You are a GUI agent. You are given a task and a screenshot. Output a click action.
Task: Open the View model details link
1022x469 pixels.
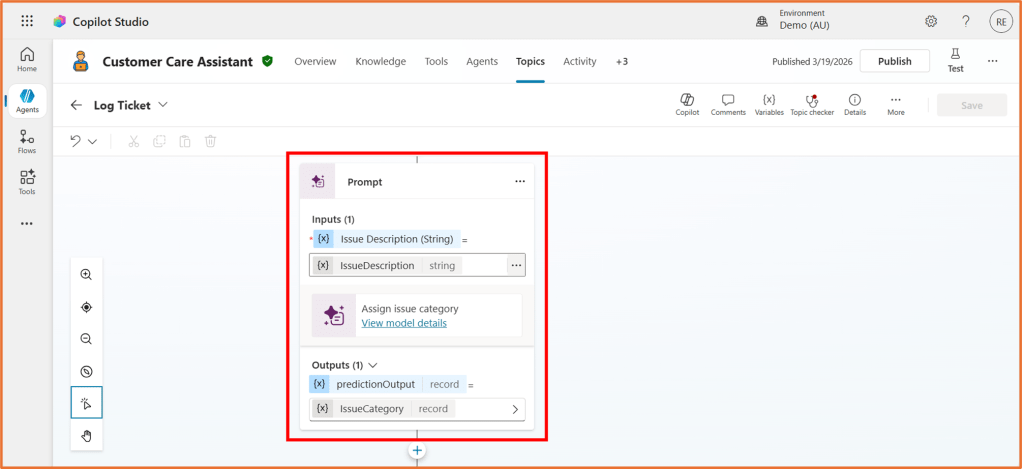[x=404, y=323]
